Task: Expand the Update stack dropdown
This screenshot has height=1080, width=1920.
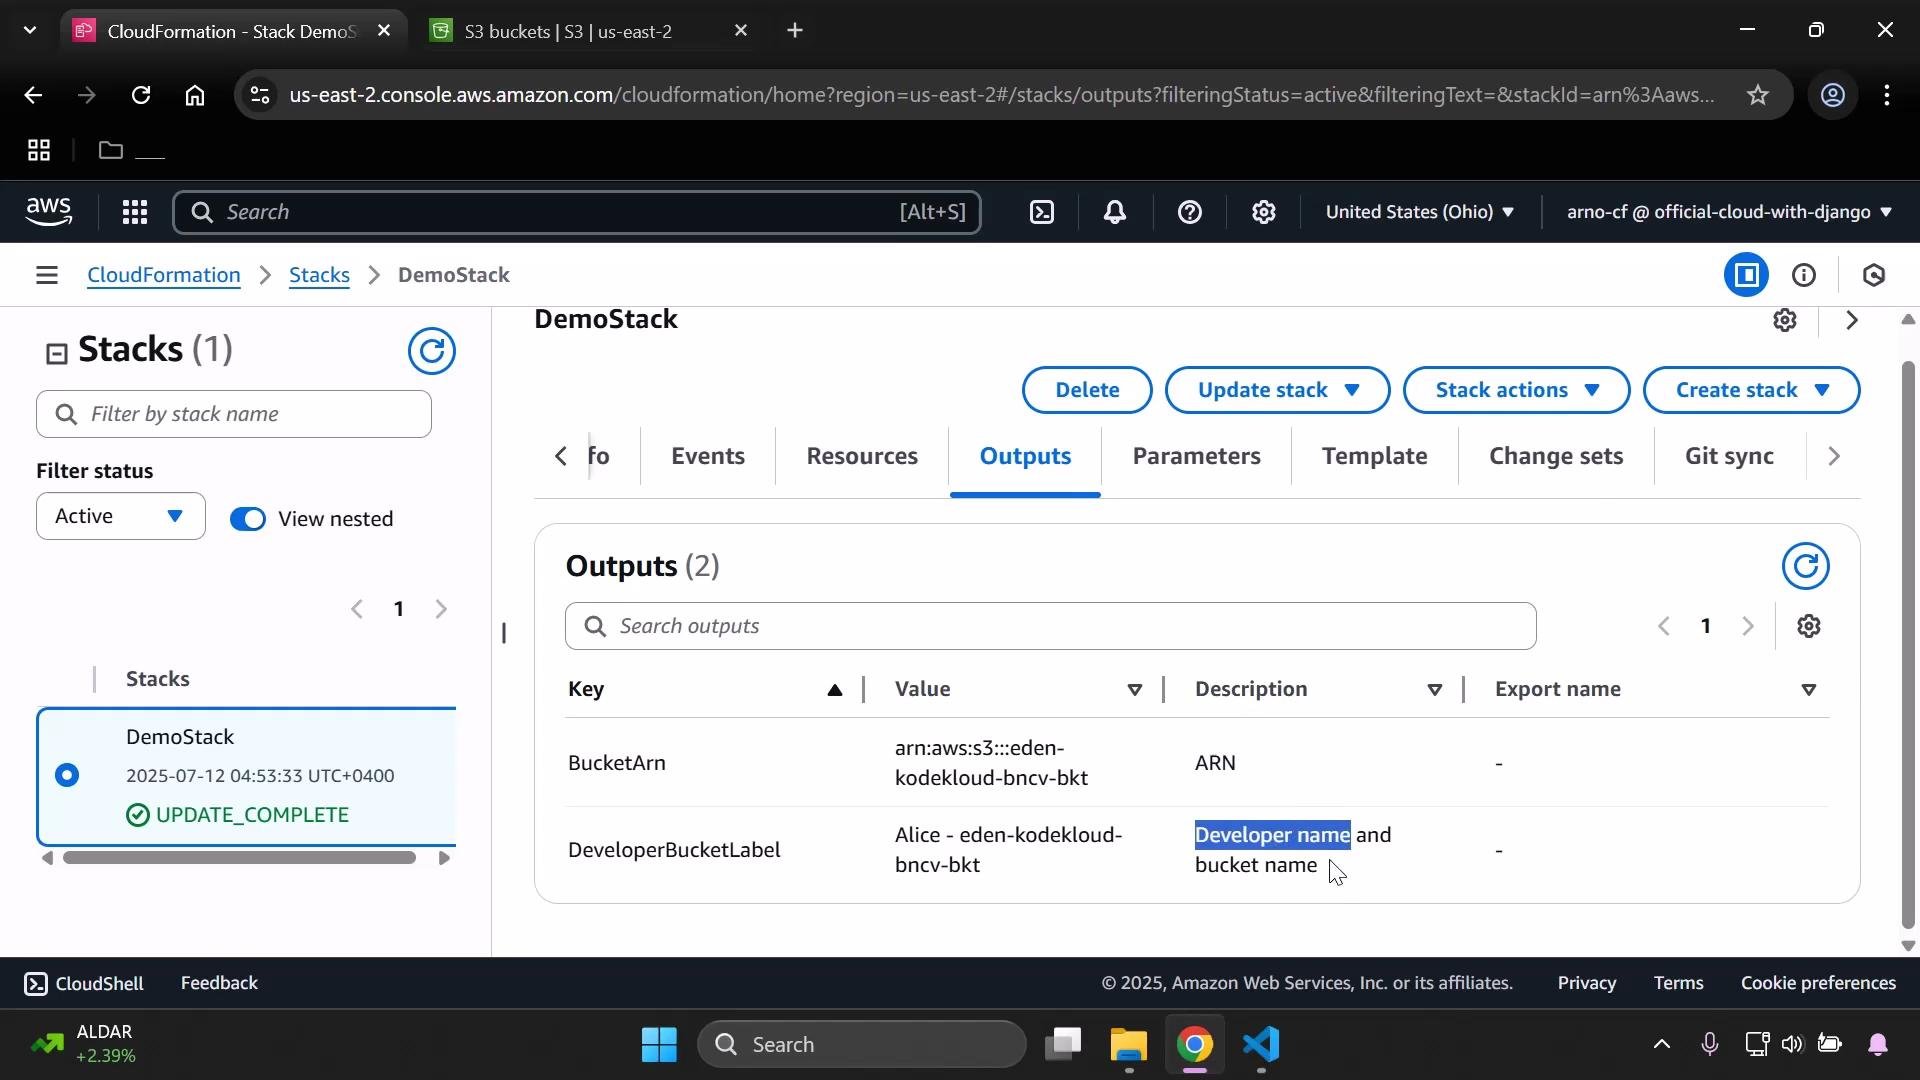Action: (x=1277, y=390)
